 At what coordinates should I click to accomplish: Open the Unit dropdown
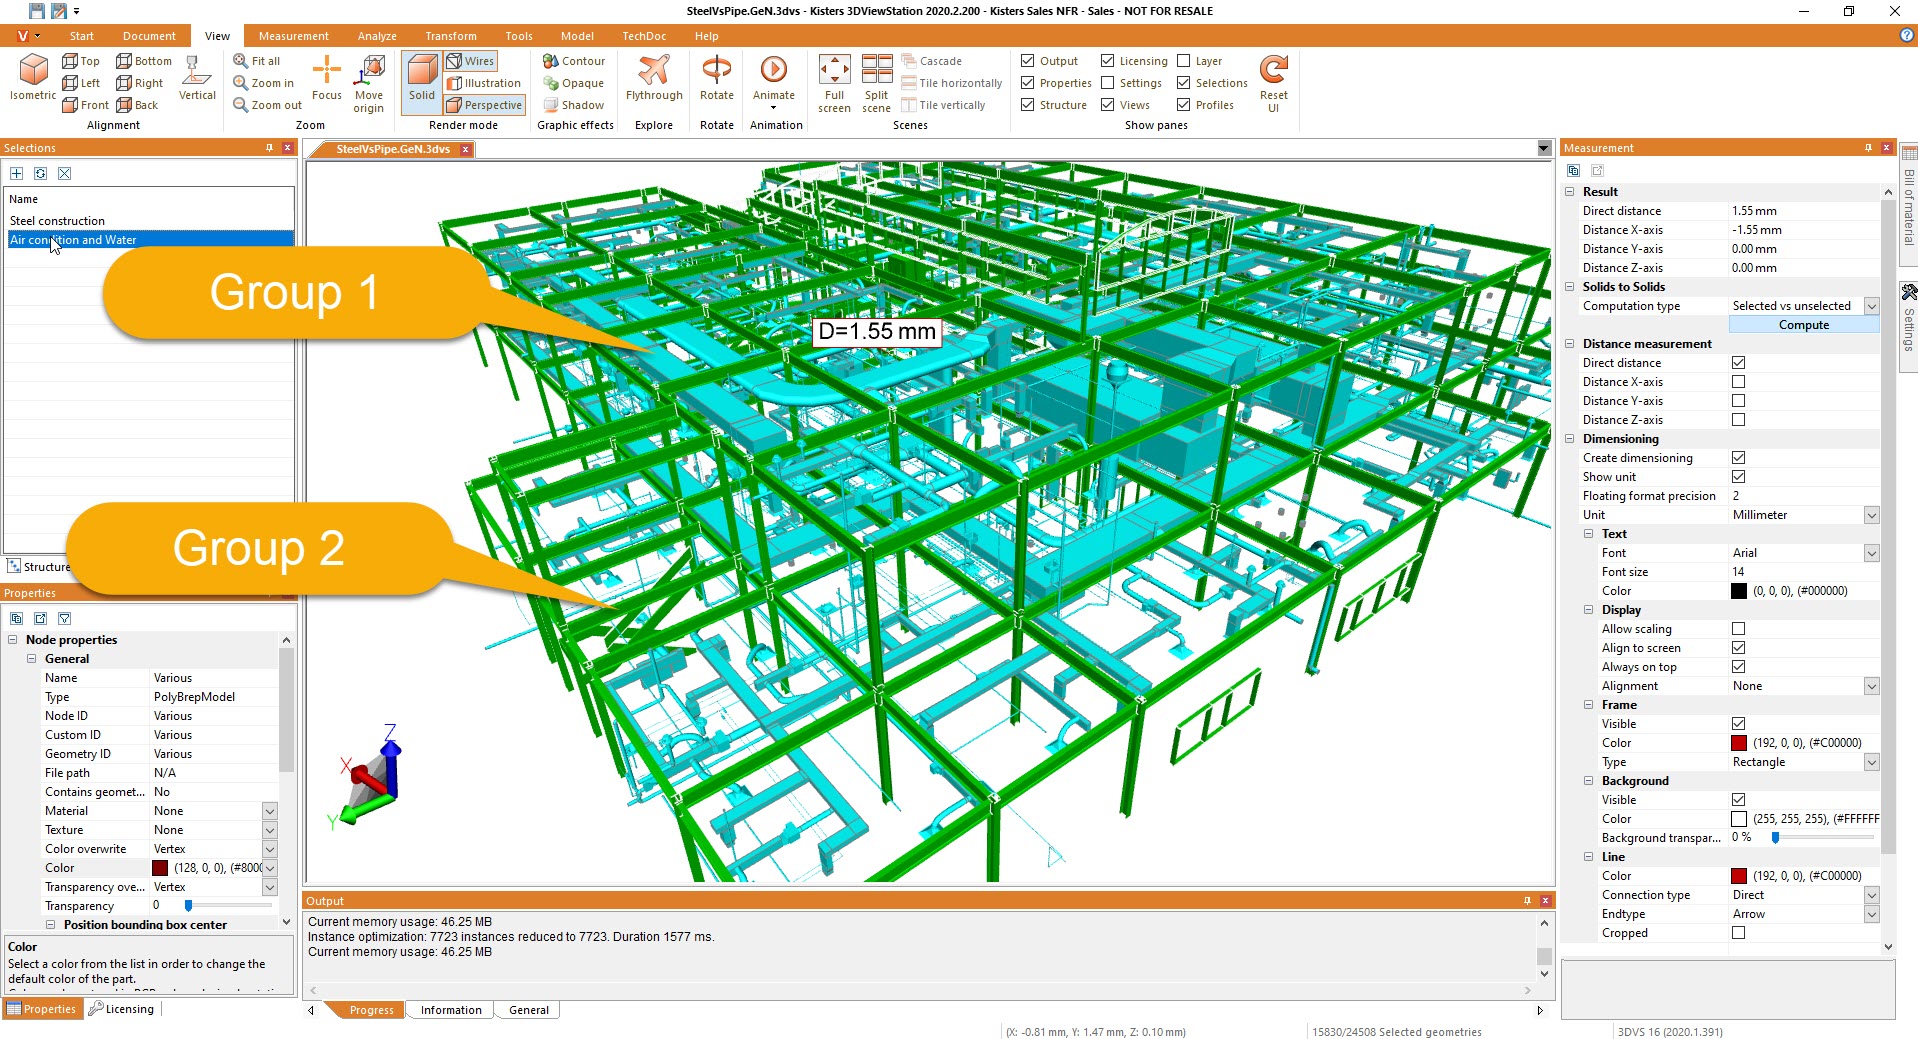point(1871,515)
